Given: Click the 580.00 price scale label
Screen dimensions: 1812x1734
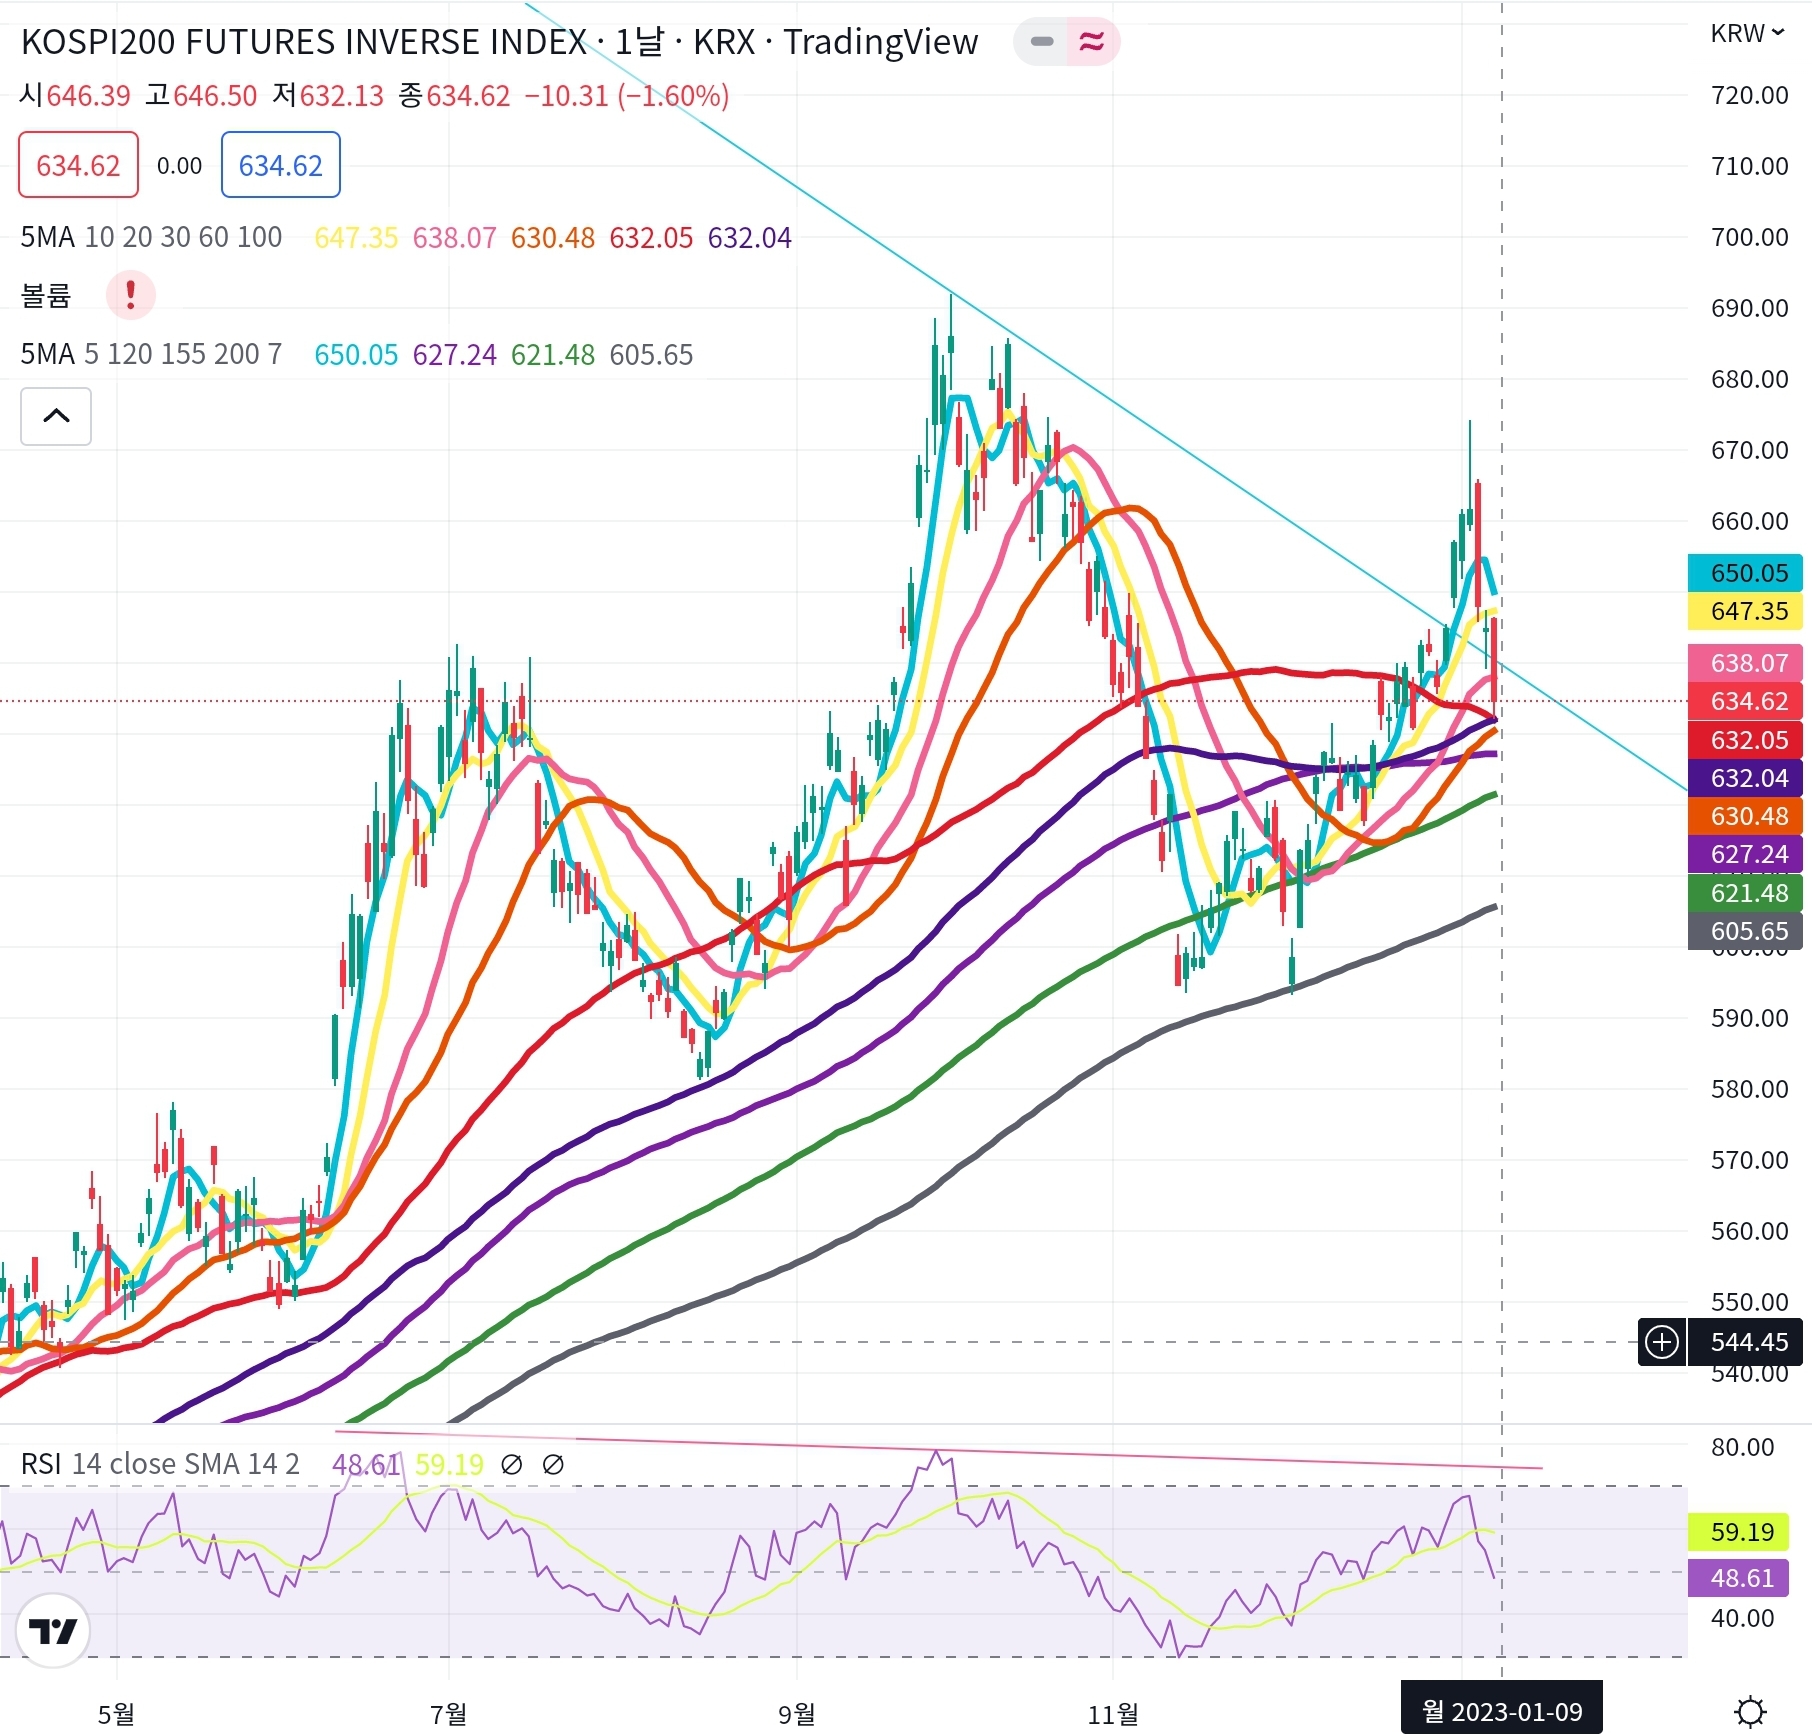Looking at the screenshot, I should point(1749,1089).
